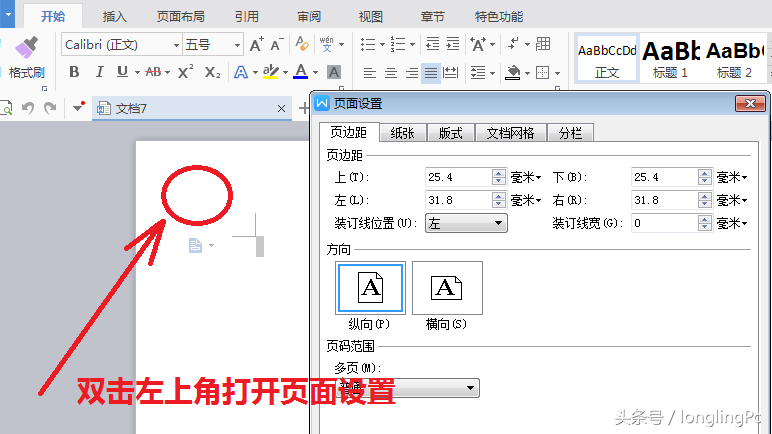Open 纸张 tab in page setup
This screenshot has height=434, width=772.
coord(402,133)
